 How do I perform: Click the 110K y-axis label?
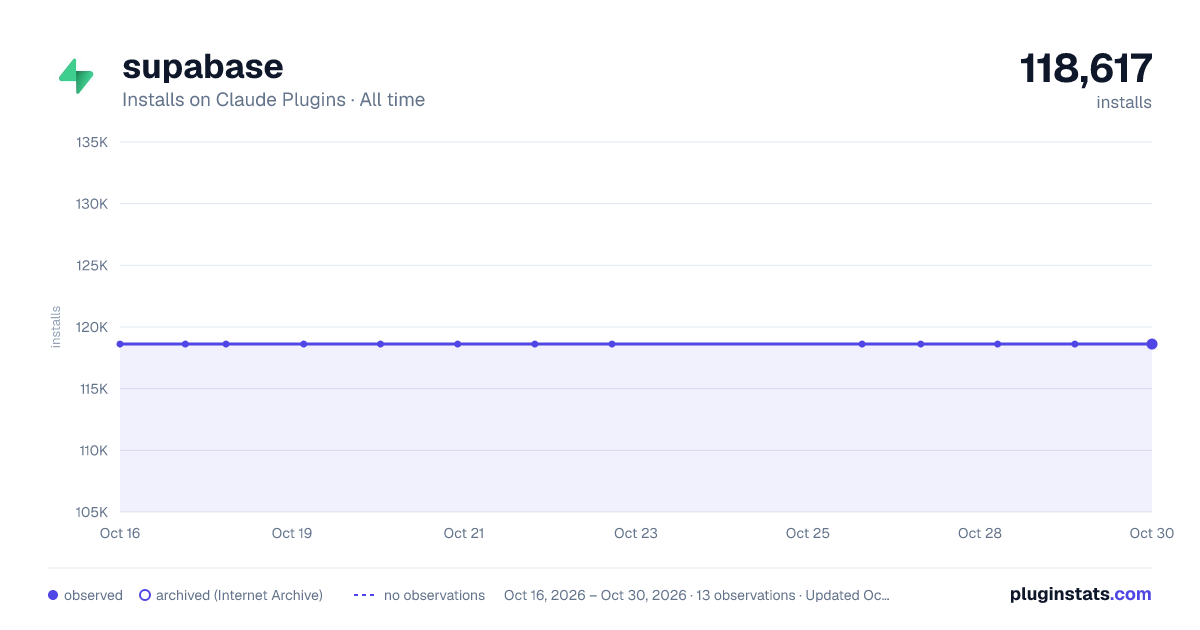tap(92, 451)
